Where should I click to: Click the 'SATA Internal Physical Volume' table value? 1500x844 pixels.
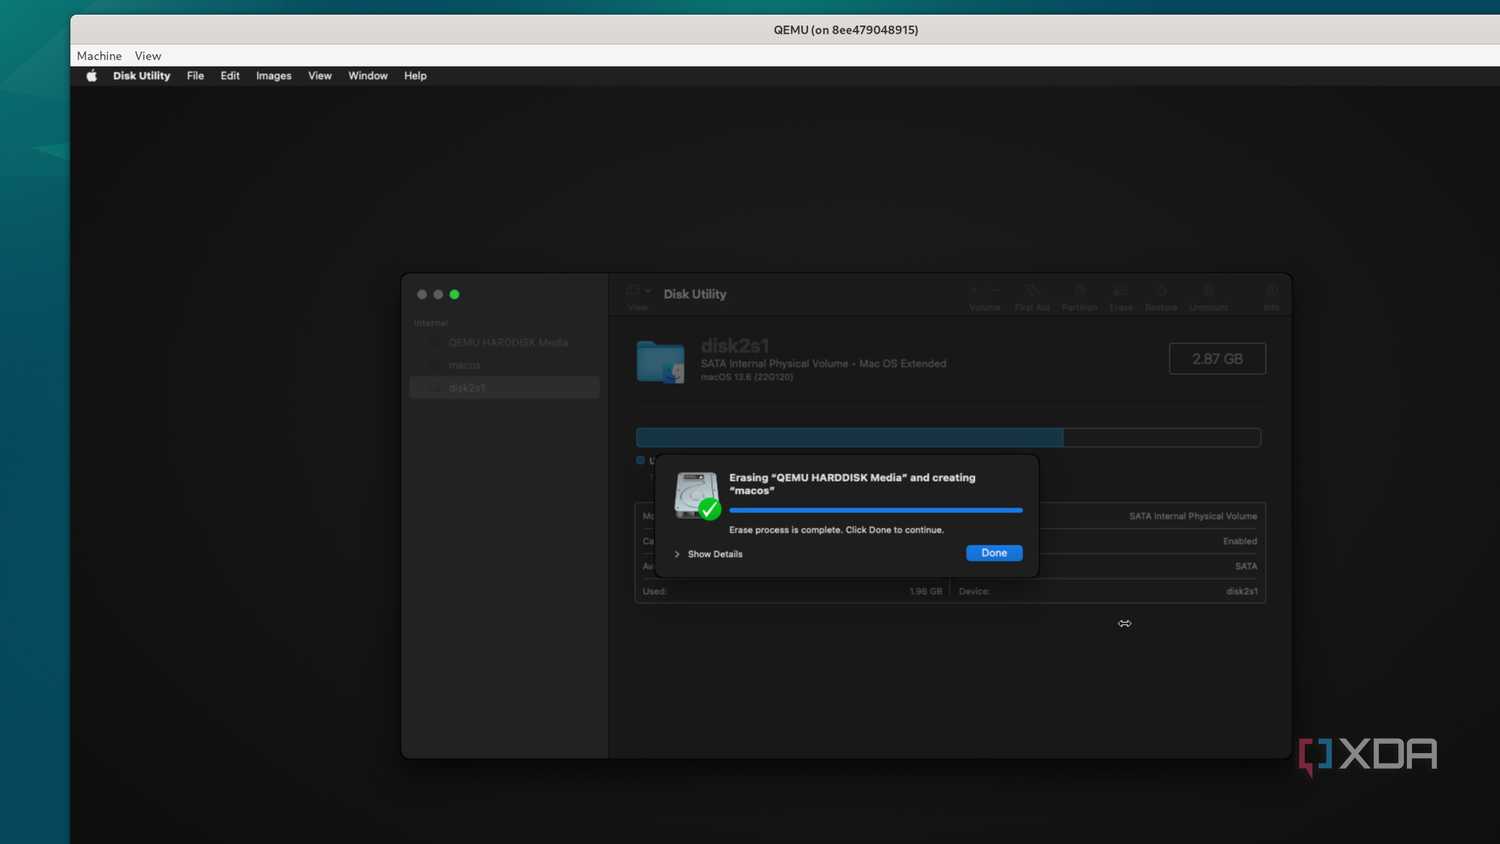(1193, 516)
